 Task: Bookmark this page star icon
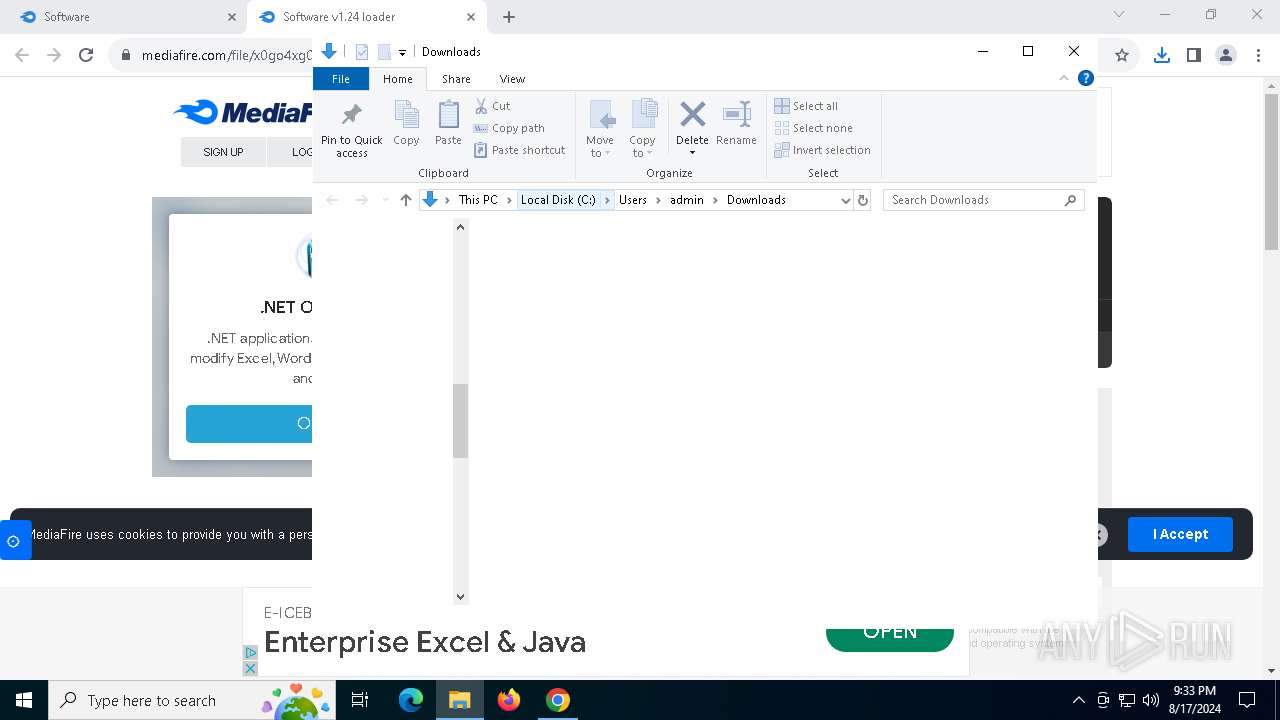point(1122,56)
